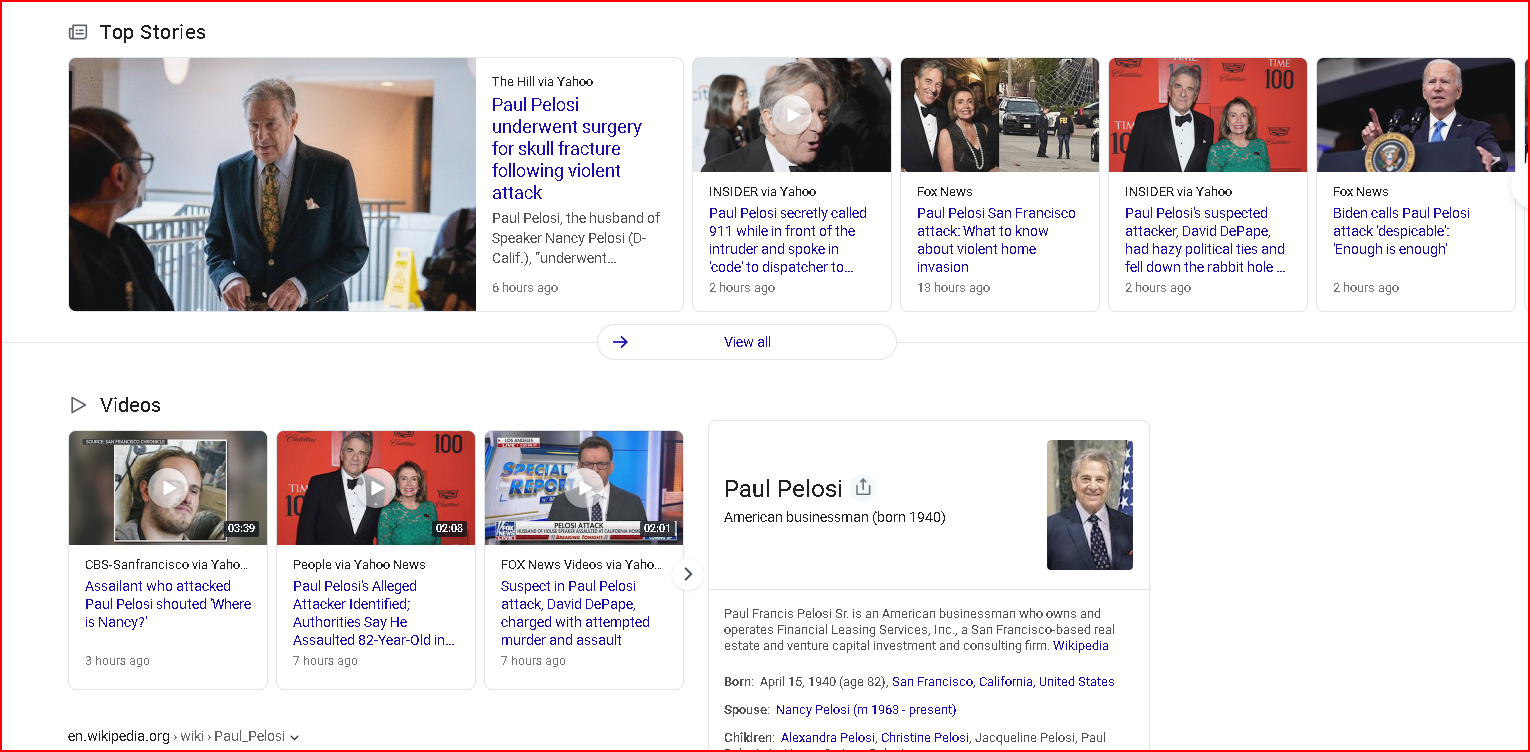Viewport: 1530px width, 752px height.
Task: Click the 'Videos' heading
Action: click(130, 405)
